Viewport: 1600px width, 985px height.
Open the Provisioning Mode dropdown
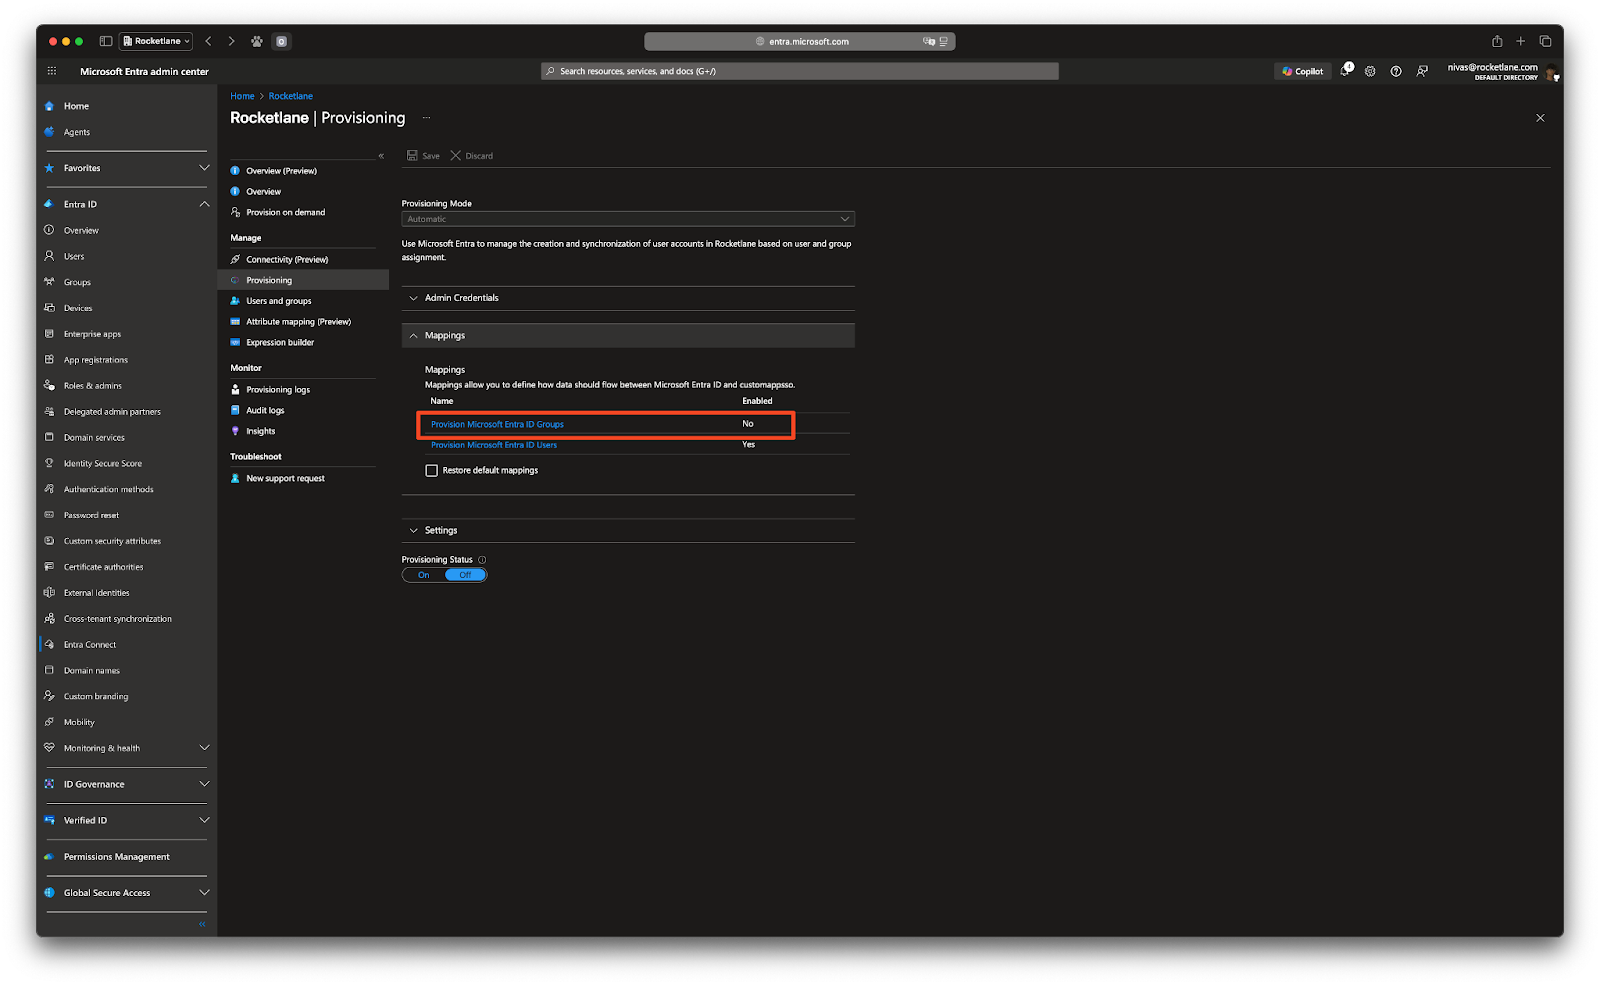point(628,219)
